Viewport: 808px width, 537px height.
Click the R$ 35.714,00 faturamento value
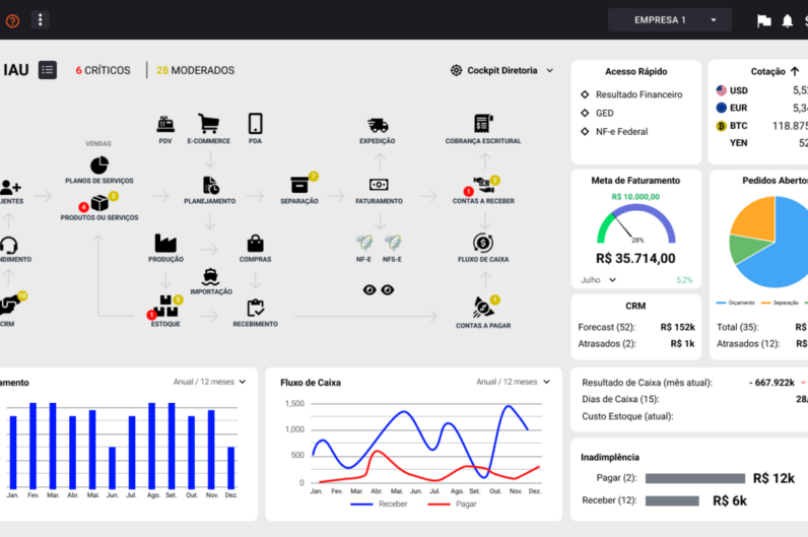(x=635, y=258)
